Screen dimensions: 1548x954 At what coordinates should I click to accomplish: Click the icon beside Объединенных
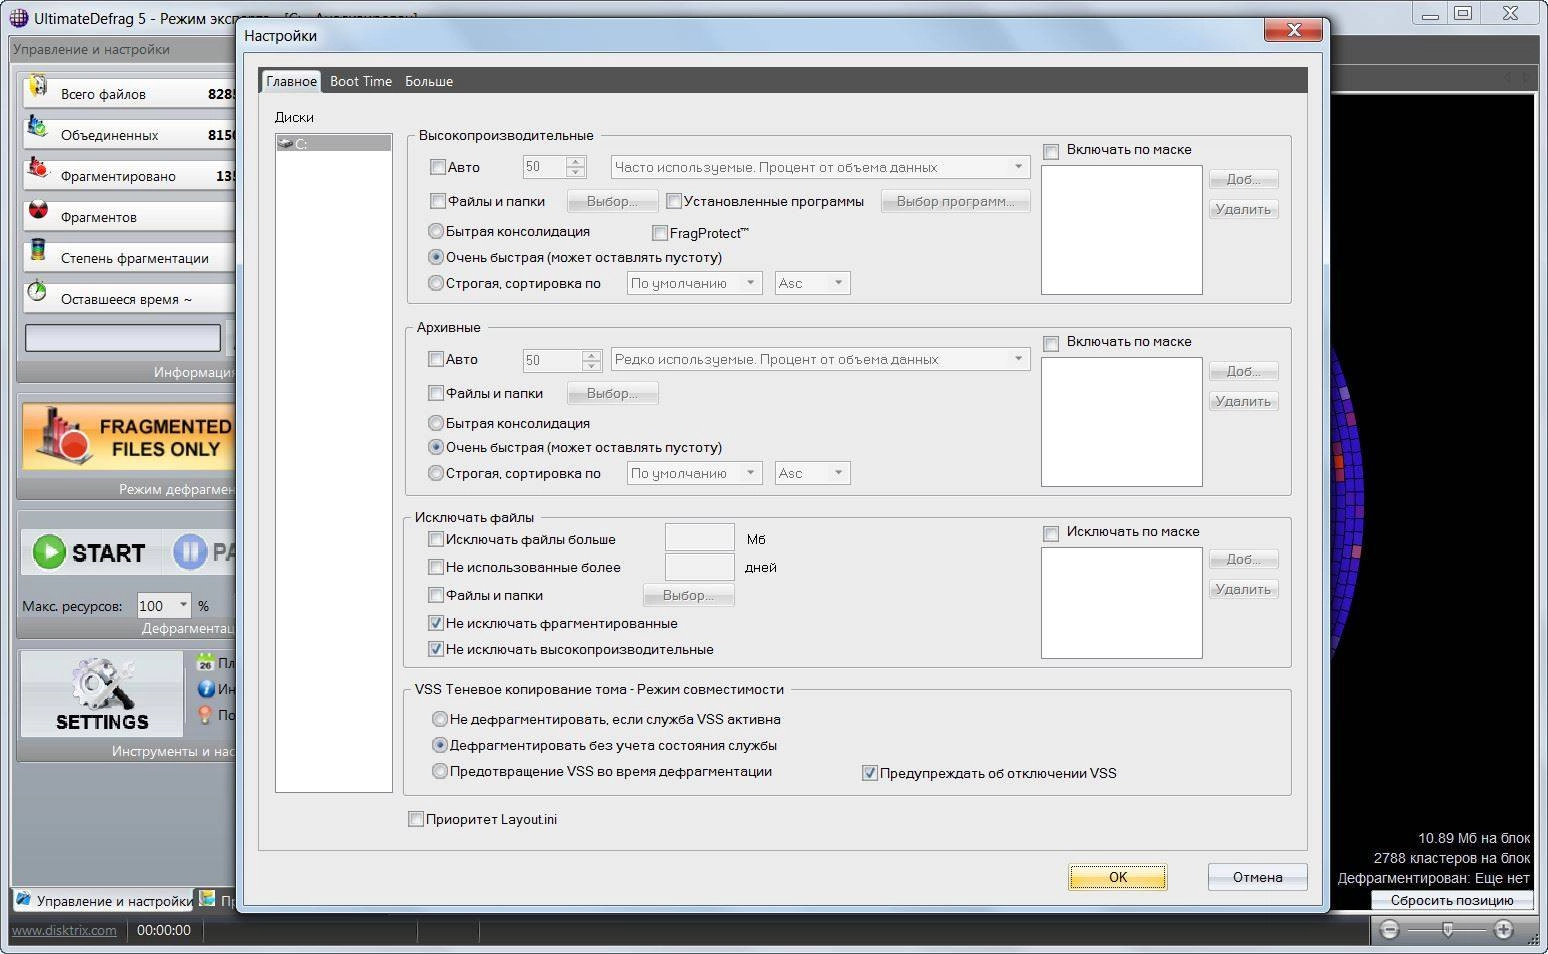tap(38, 128)
